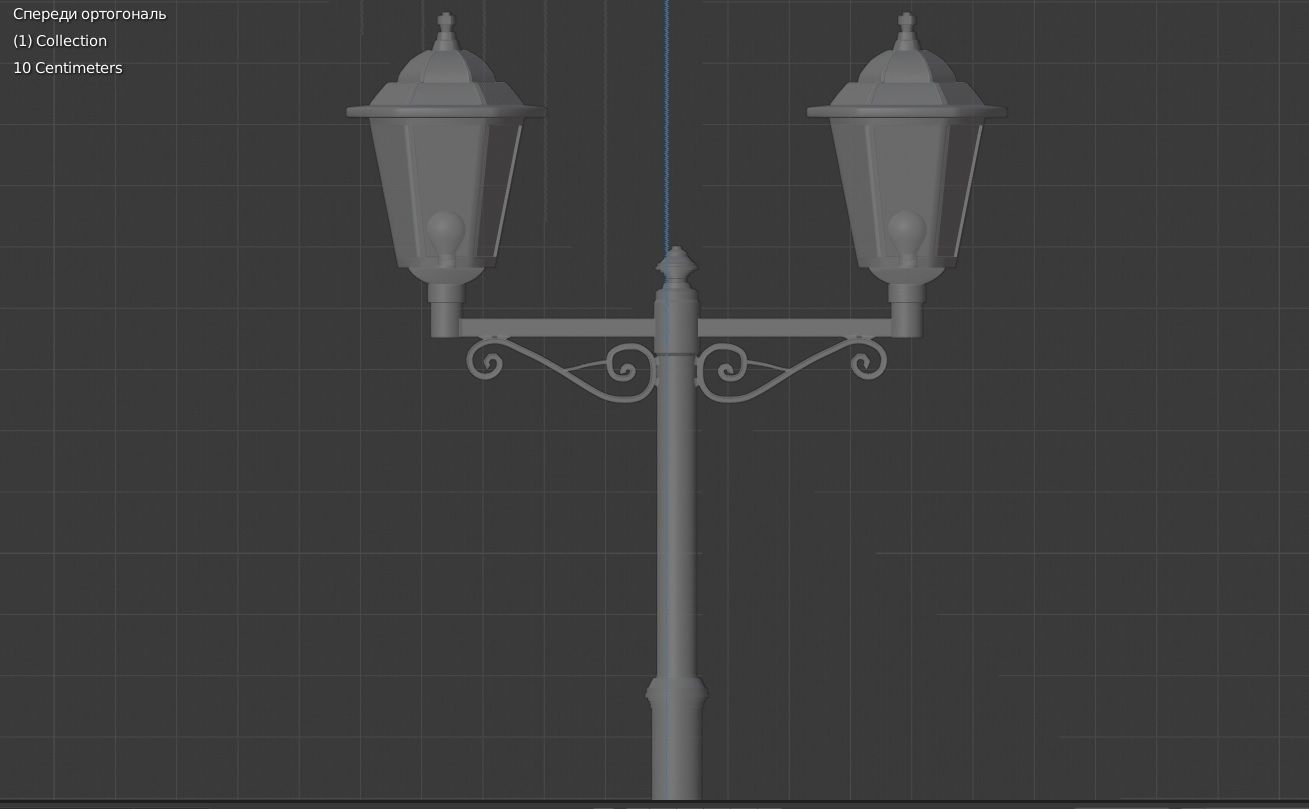Select the left scroll ornament bracket

coord(560,370)
